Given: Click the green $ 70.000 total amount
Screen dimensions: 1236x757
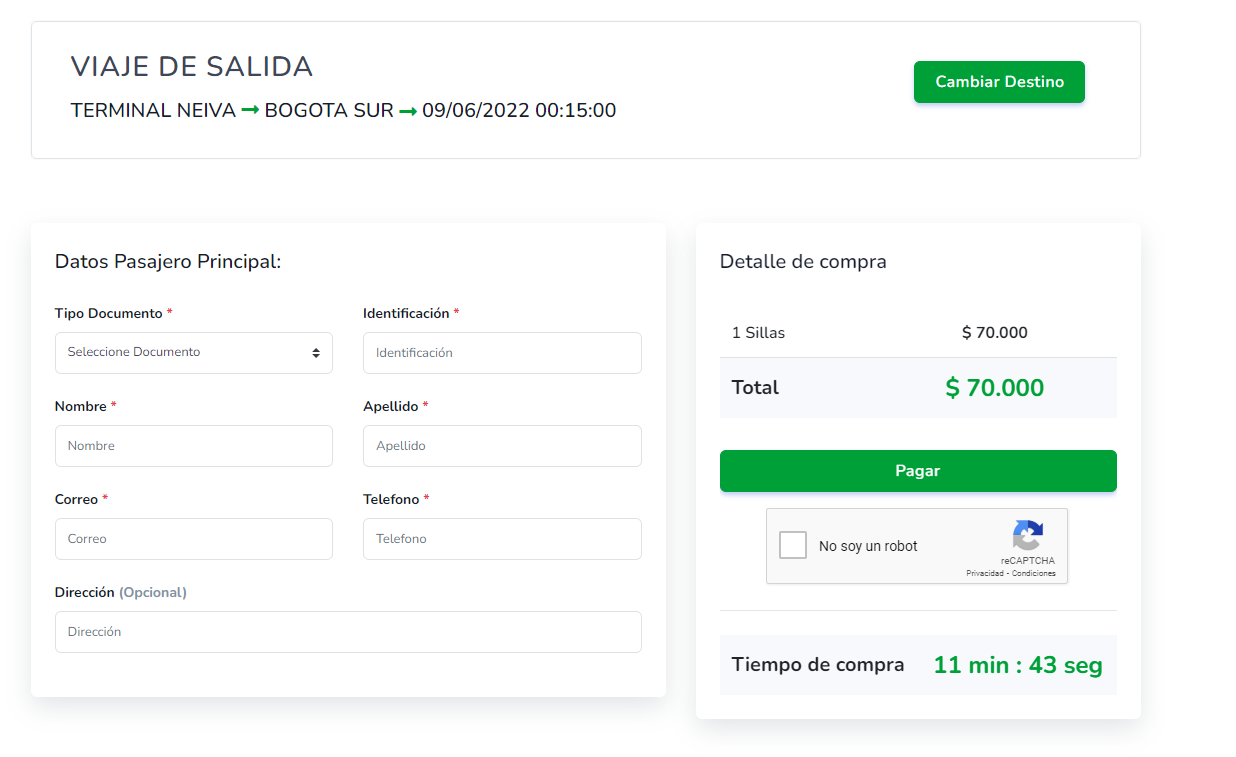Looking at the screenshot, I should click(994, 388).
